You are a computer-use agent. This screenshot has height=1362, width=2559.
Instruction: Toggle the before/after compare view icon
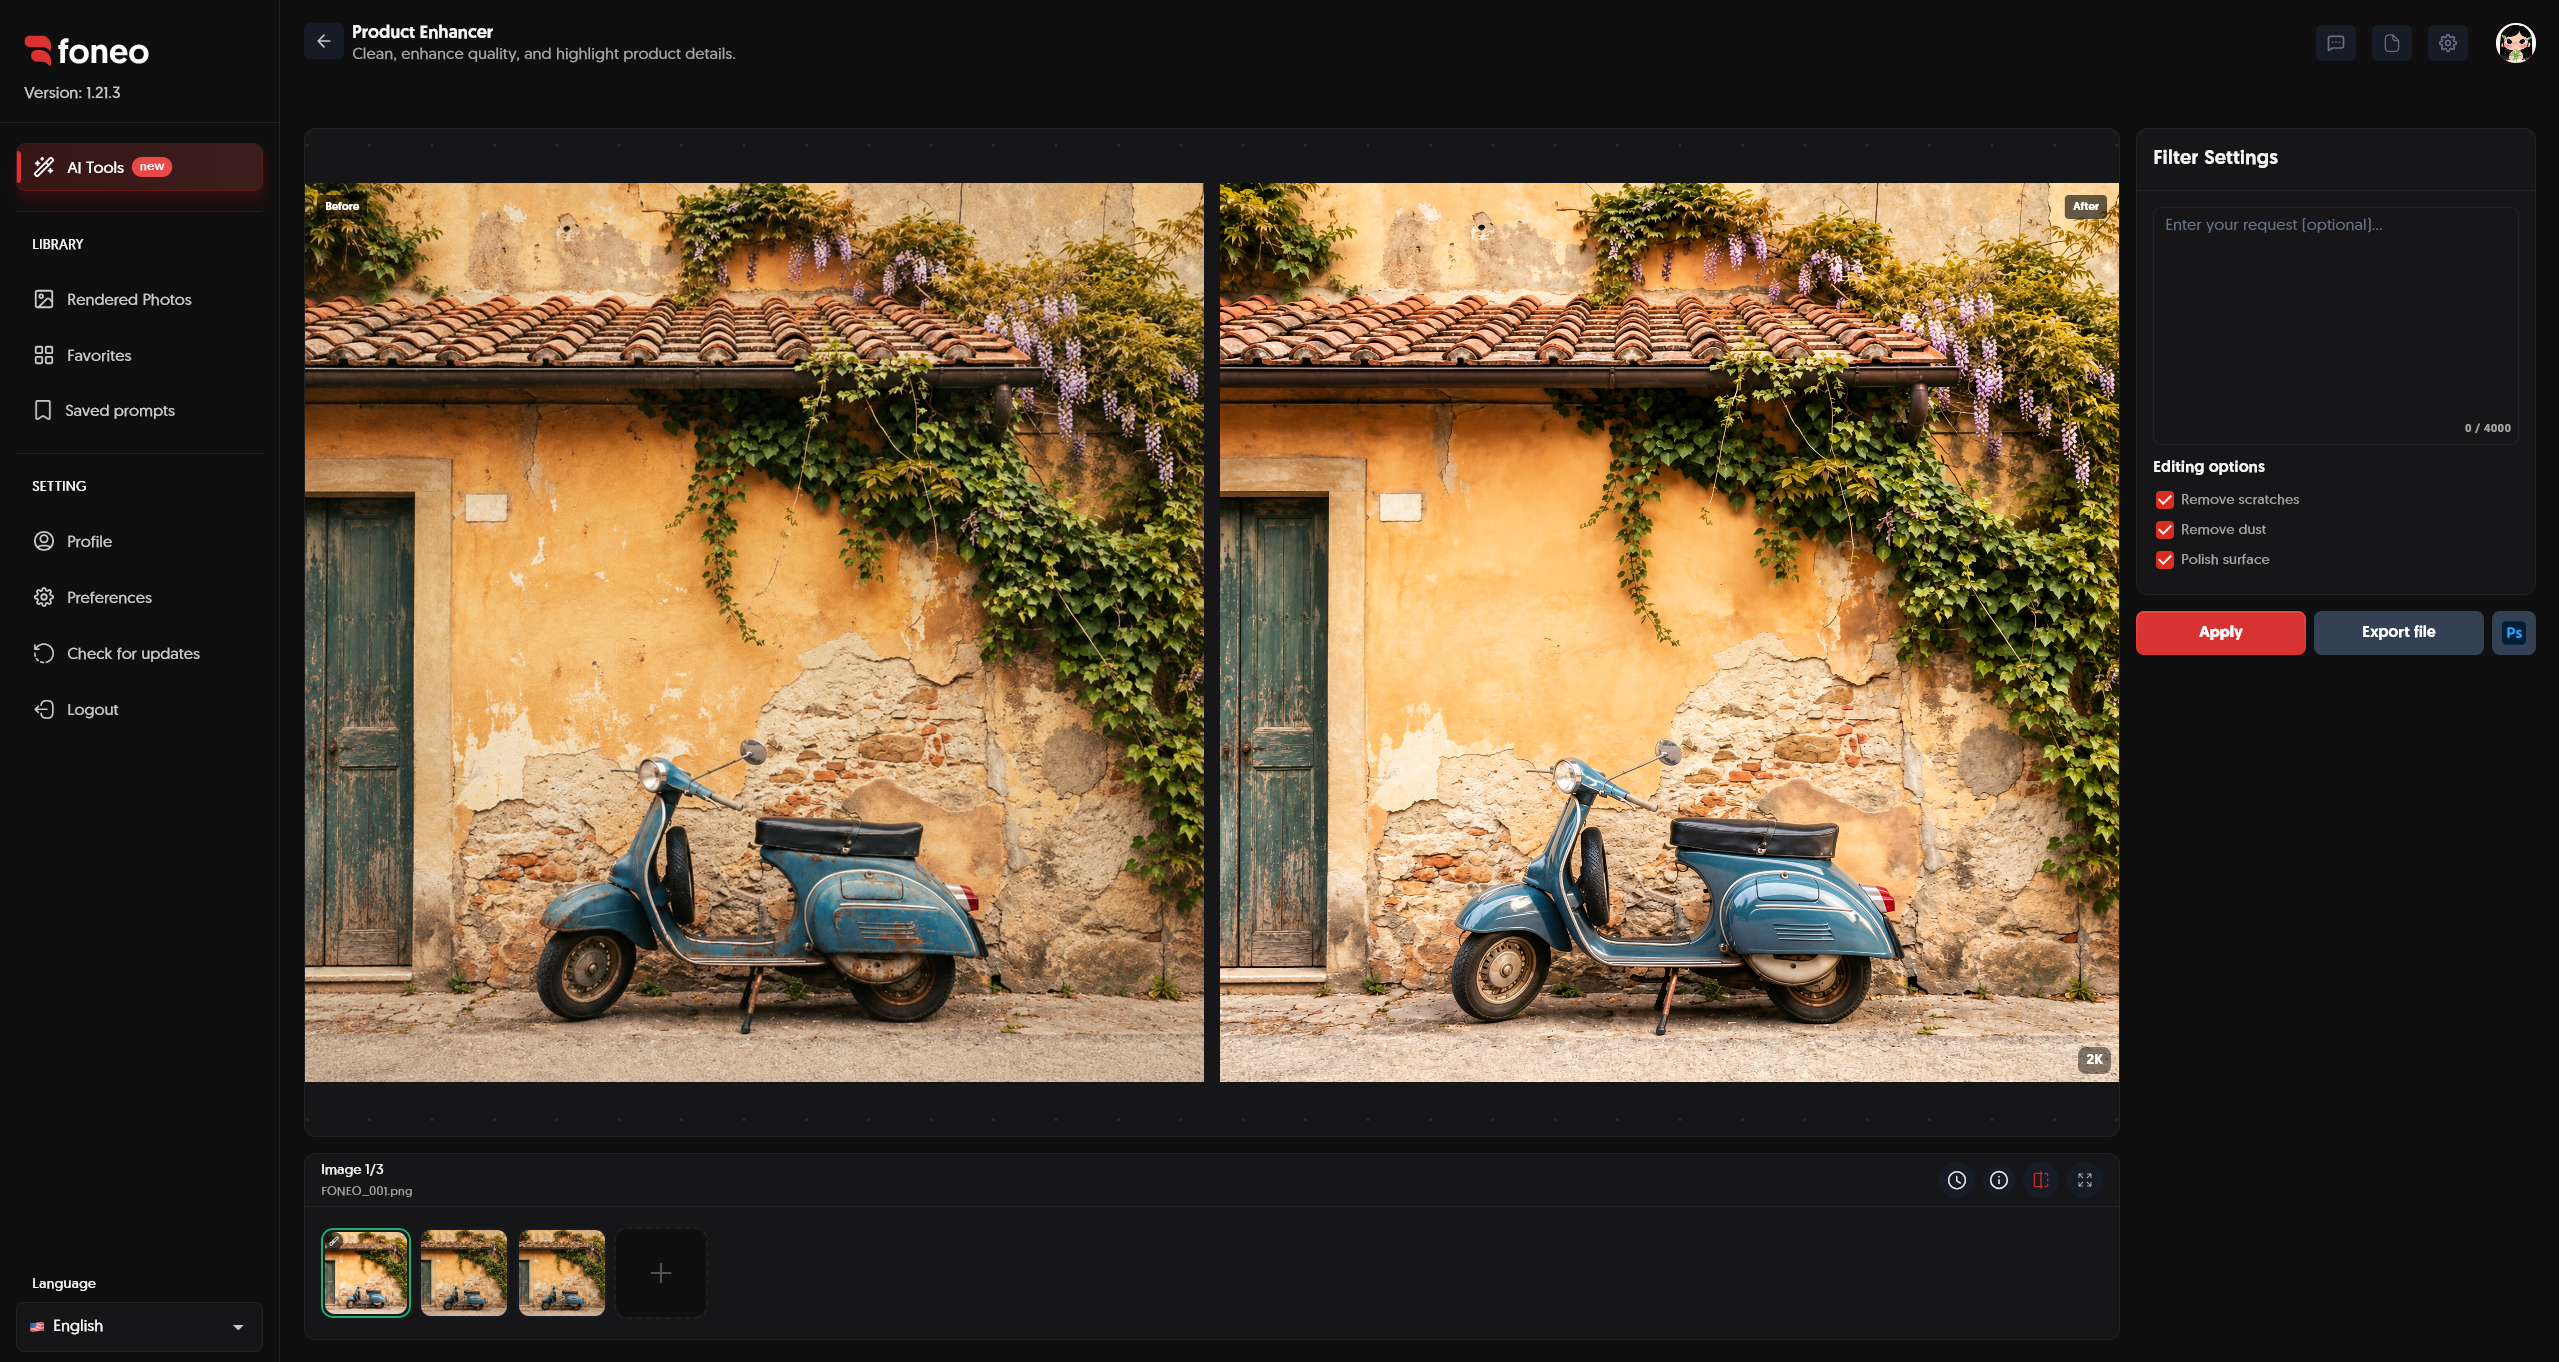click(2040, 1180)
